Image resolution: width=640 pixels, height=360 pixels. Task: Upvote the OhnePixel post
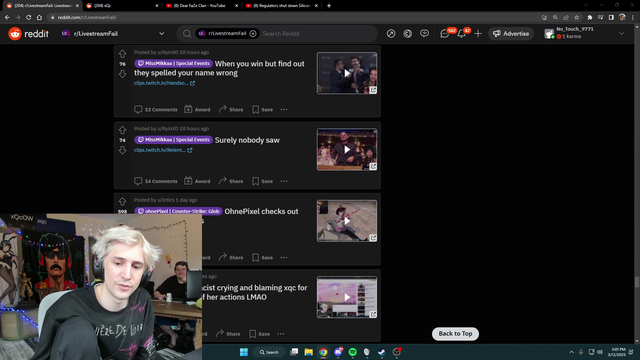(x=122, y=201)
